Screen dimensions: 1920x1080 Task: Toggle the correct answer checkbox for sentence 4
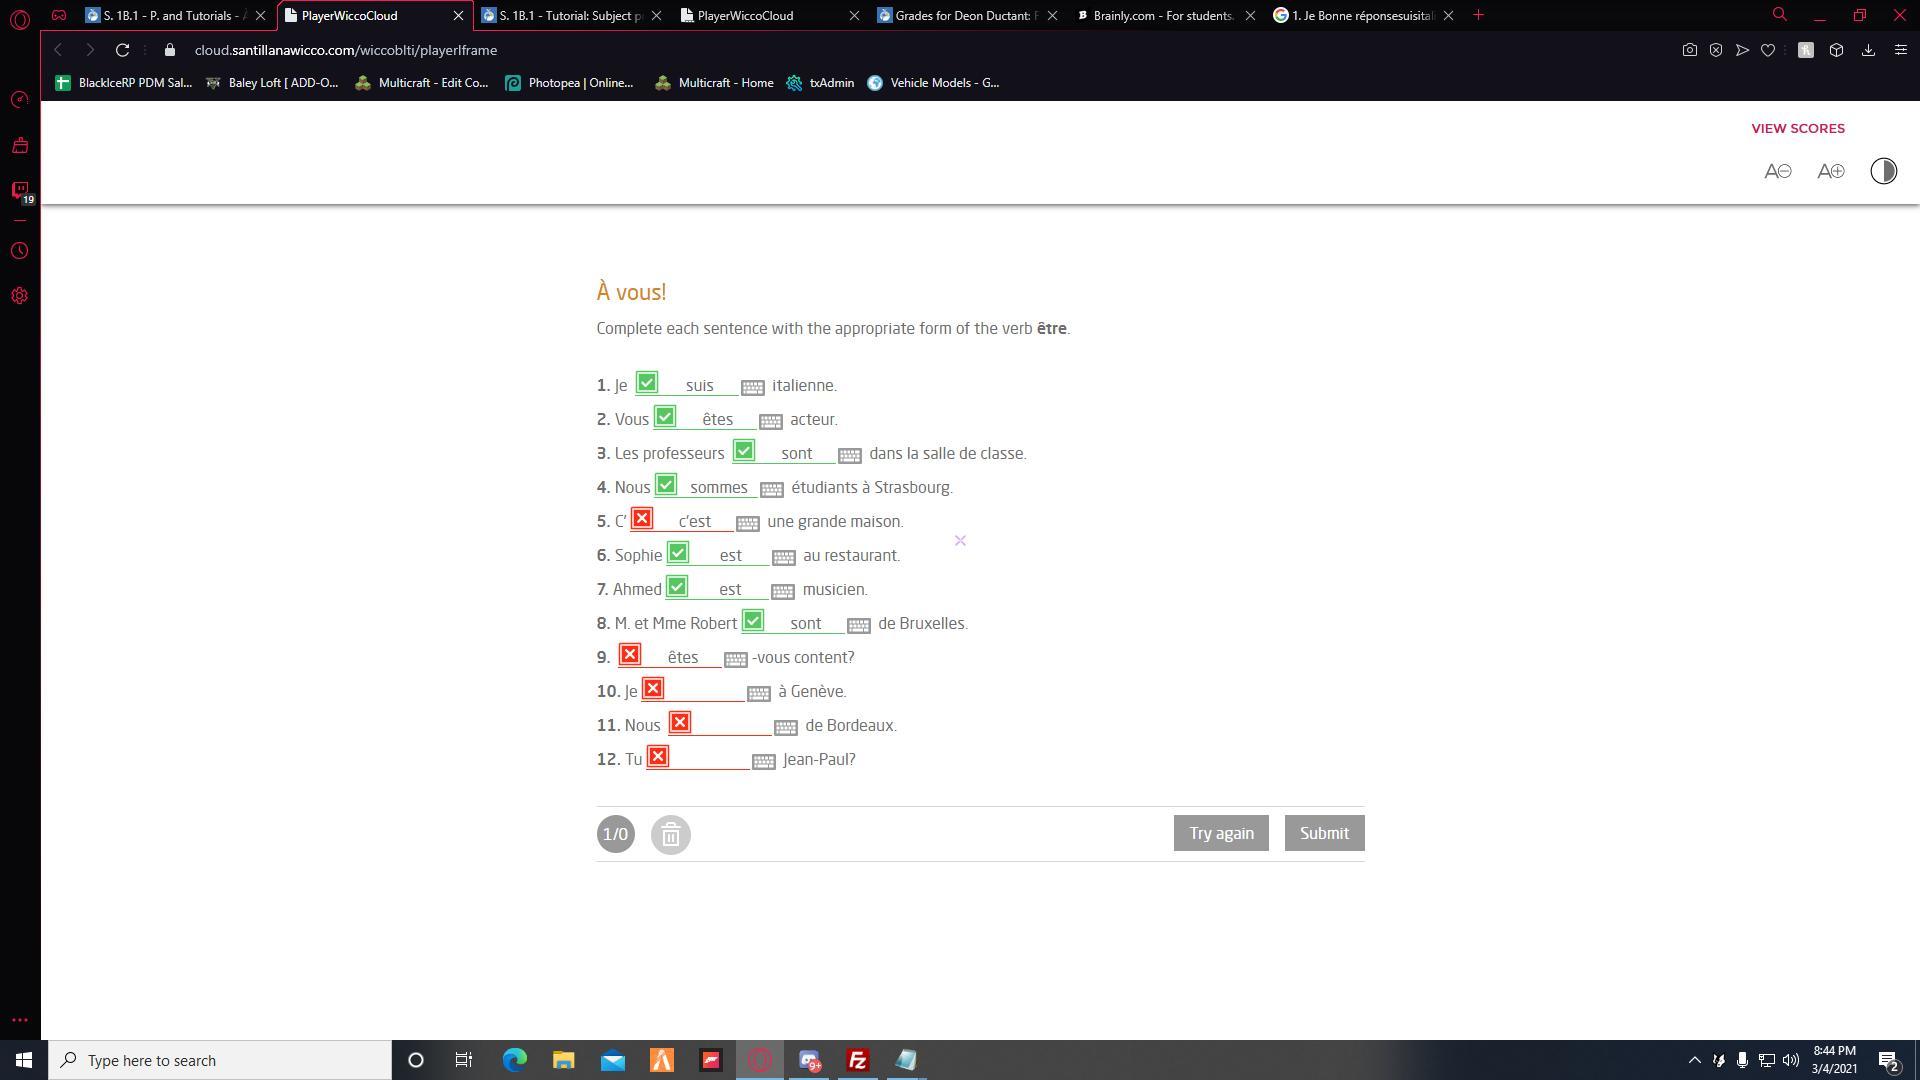667,485
